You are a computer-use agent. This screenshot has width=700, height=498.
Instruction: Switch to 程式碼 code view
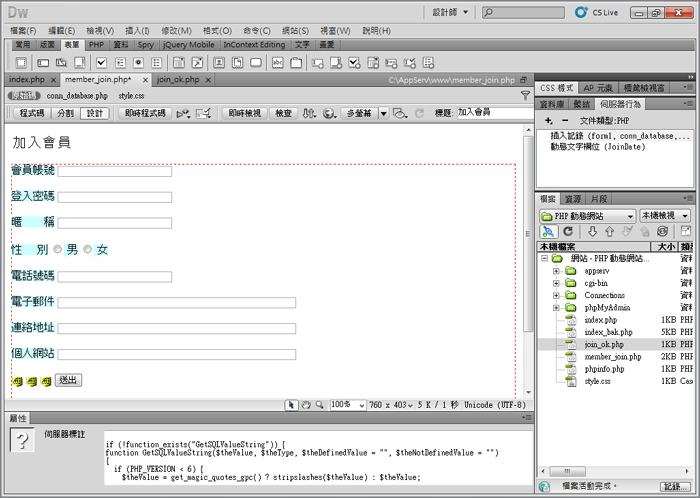[32, 113]
